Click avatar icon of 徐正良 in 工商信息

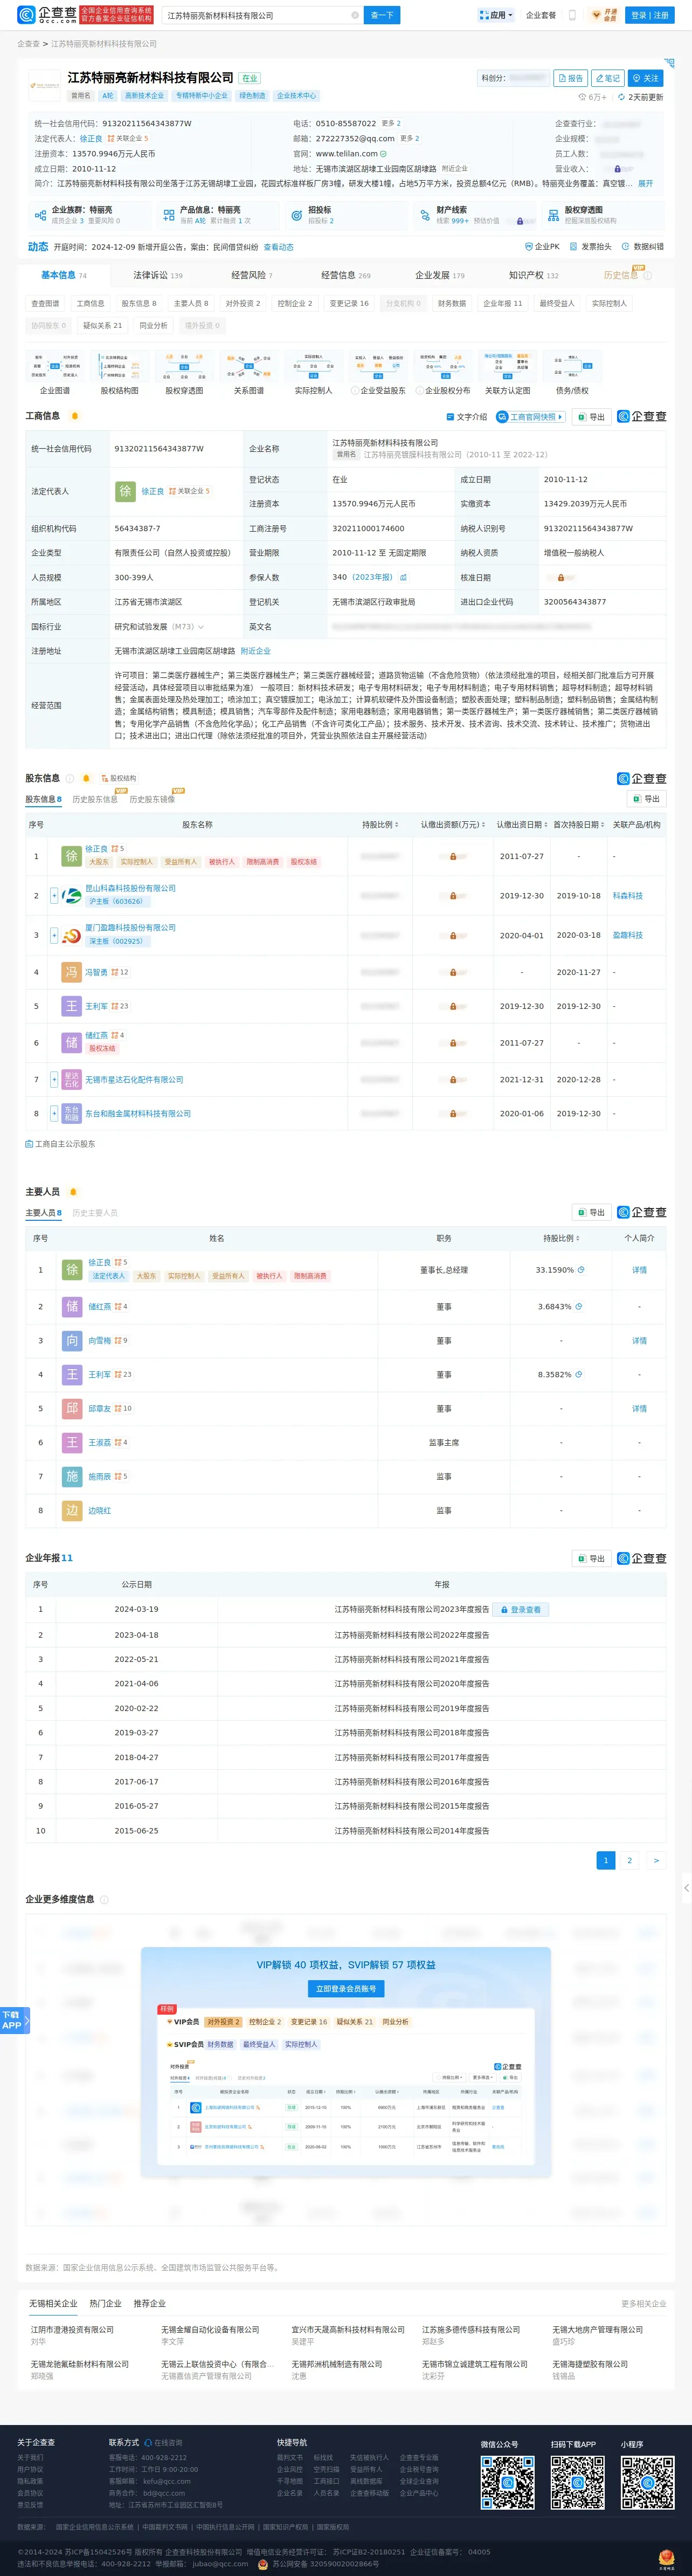click(x=125, y=491)
